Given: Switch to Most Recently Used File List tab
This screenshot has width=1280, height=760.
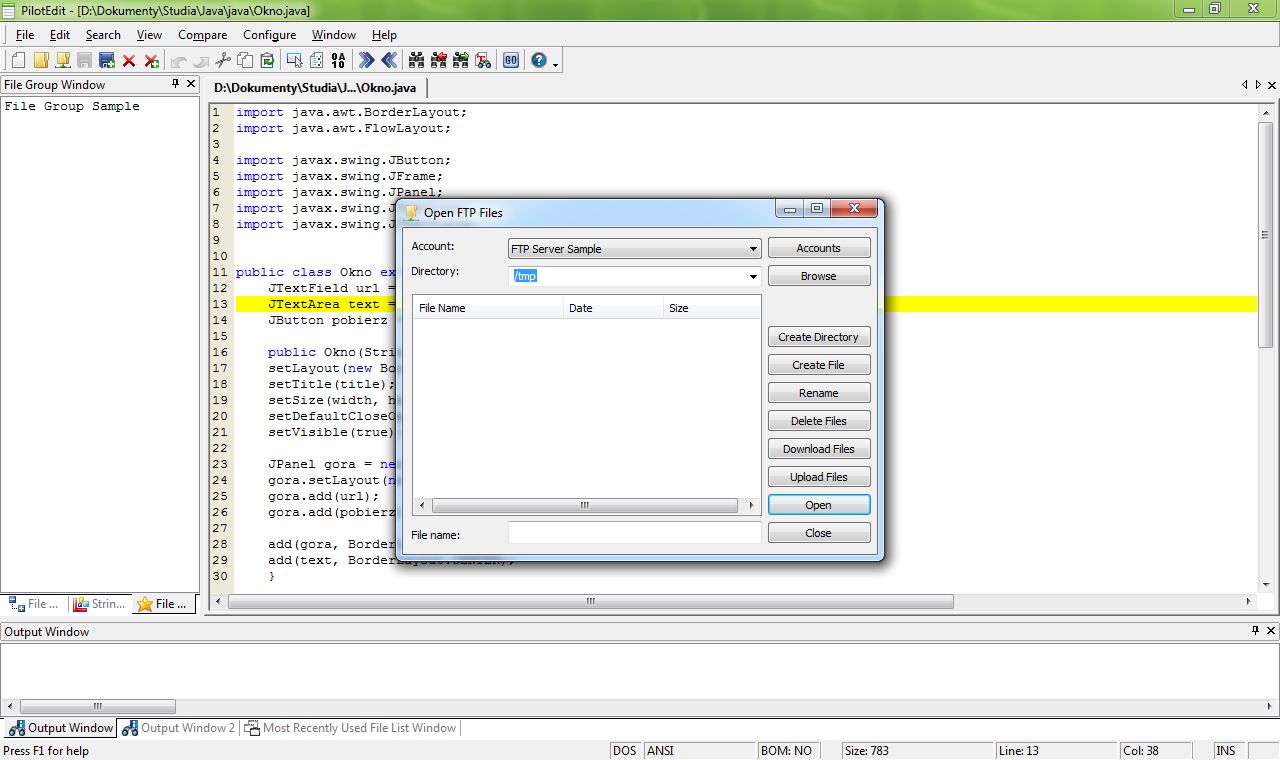Looking at the screenshot, I should 351,728.
